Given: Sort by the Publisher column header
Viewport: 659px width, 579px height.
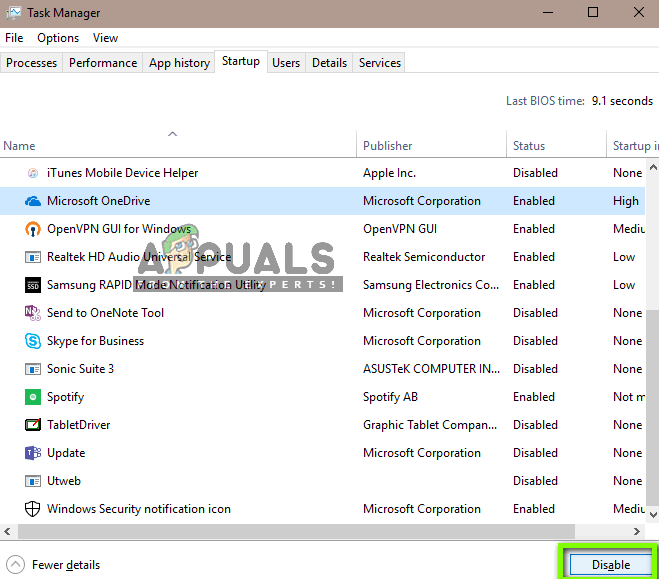Looking at the screenshot, I should (432, 145).
